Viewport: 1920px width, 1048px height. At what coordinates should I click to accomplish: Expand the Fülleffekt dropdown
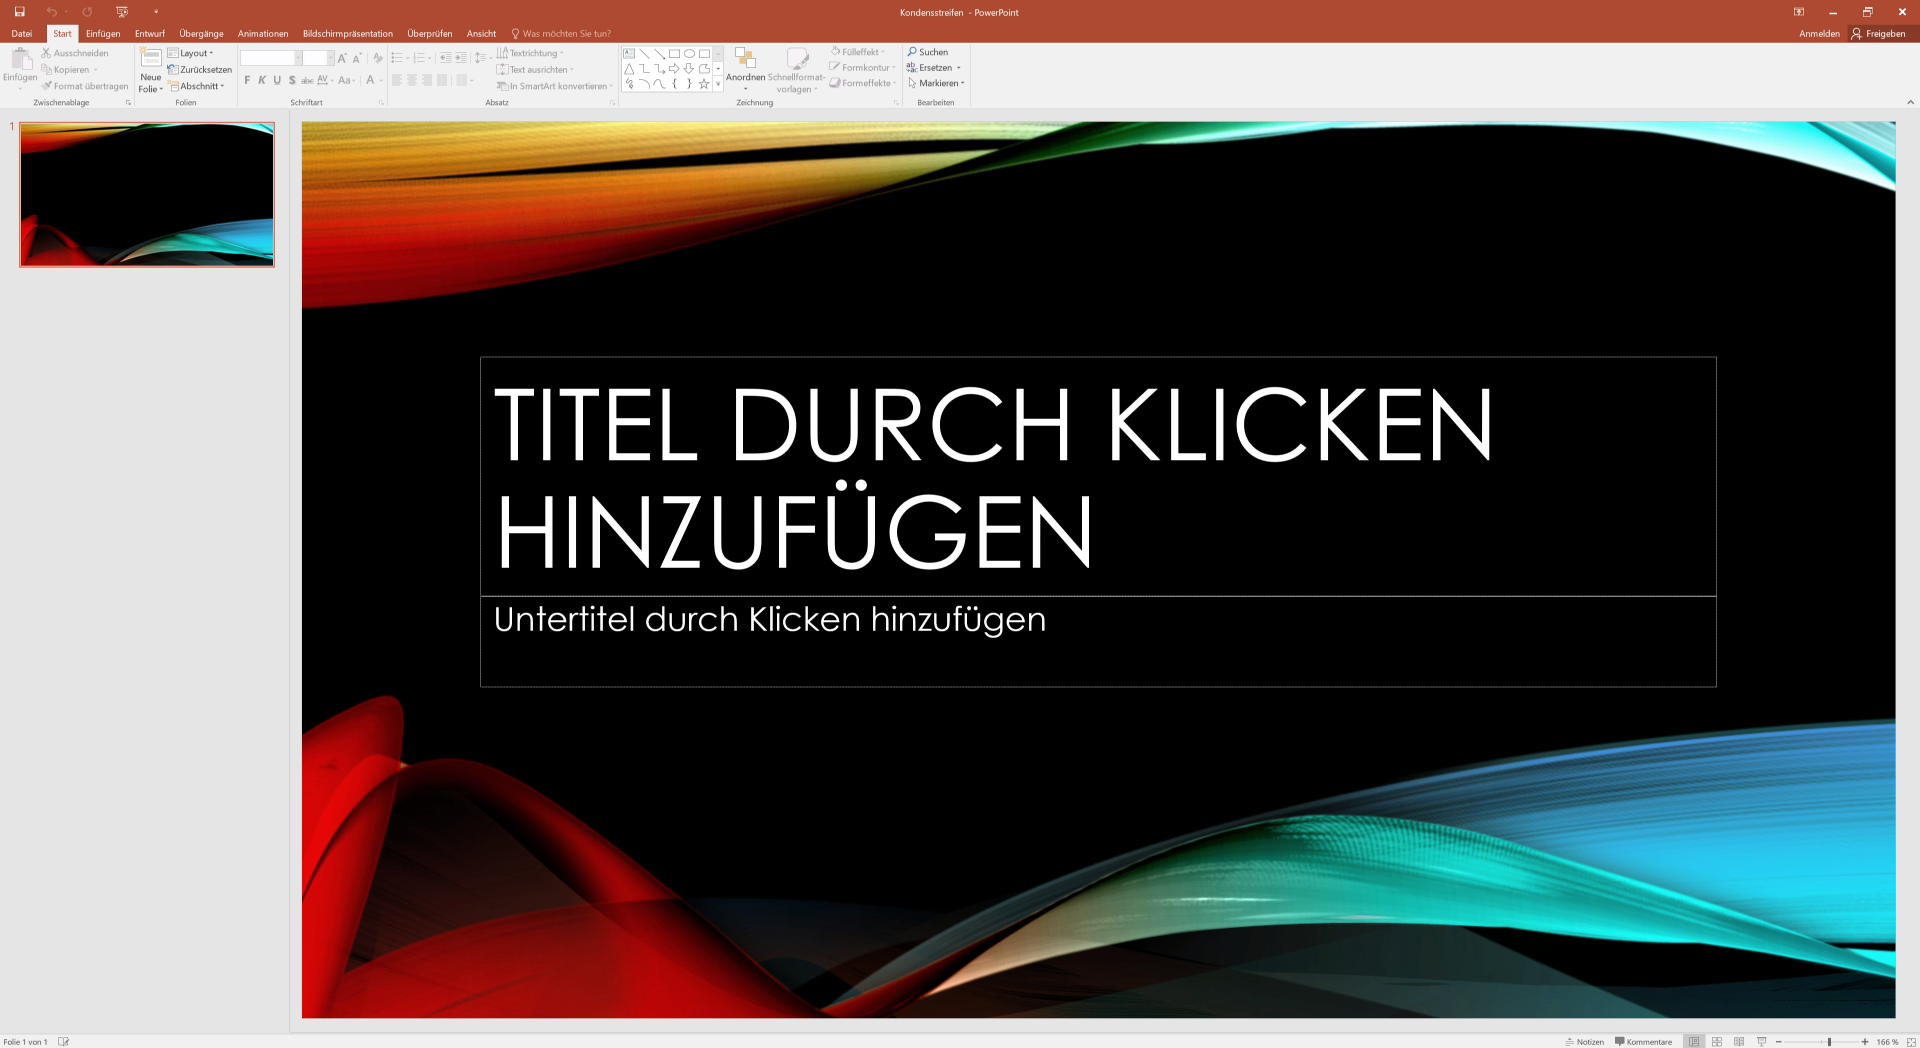pos(858,52)
